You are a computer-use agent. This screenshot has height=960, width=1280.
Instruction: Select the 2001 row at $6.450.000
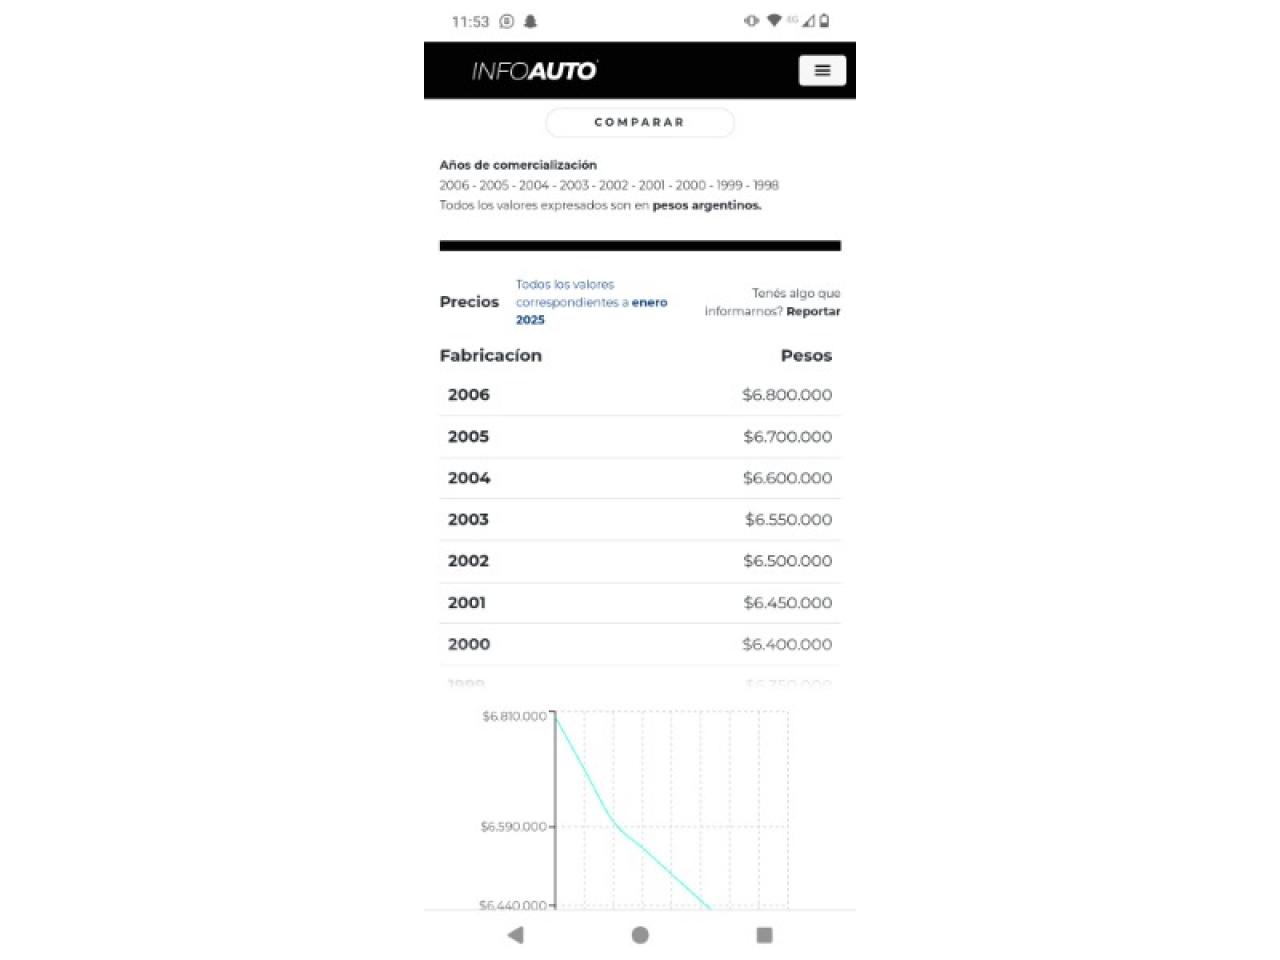click(x=640, y=603)
